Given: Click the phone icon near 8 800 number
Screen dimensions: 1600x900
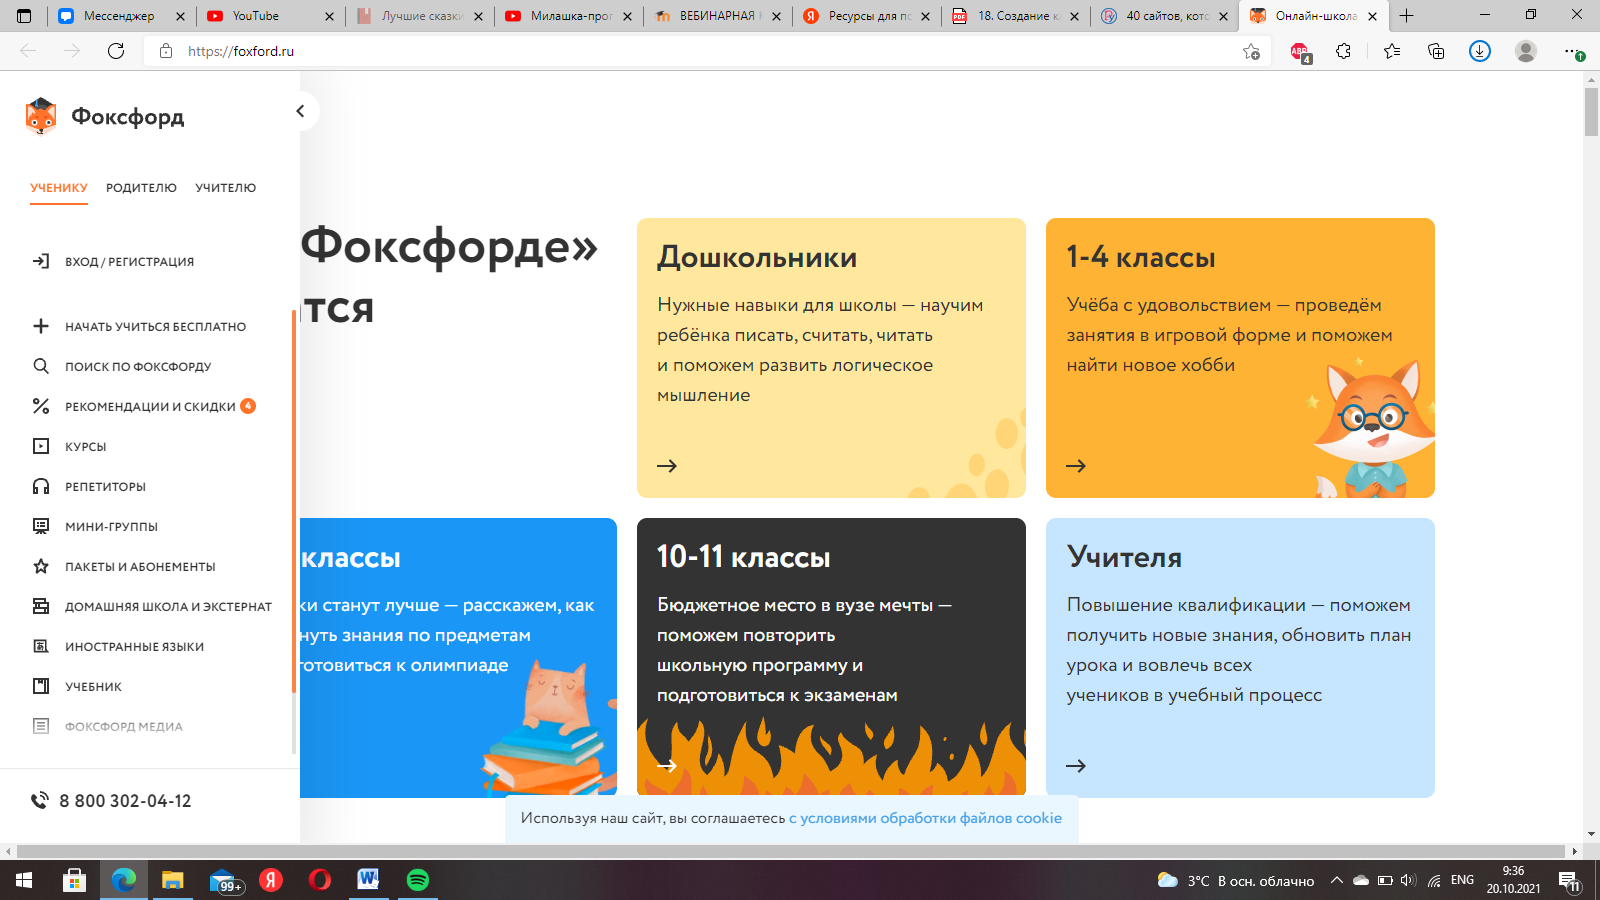Looking at the screenshot, I should coord(40,800).
